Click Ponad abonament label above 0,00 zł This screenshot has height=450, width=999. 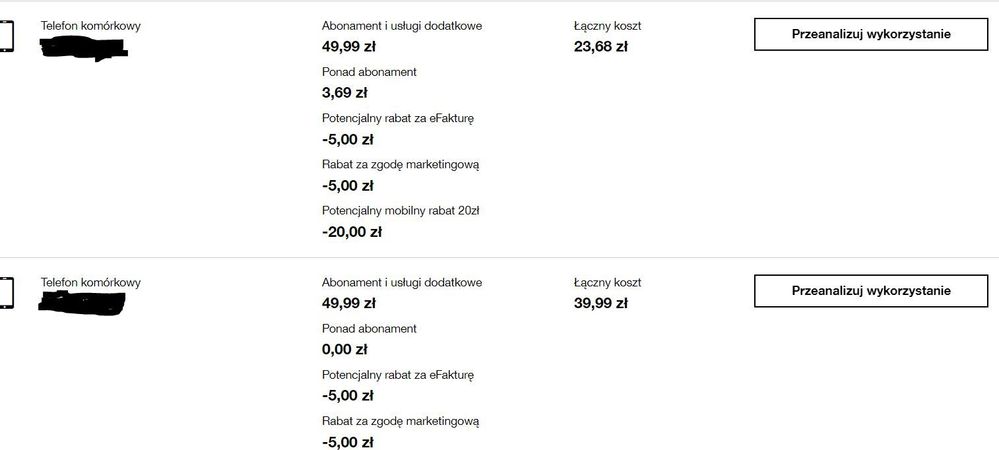[369, 328]
